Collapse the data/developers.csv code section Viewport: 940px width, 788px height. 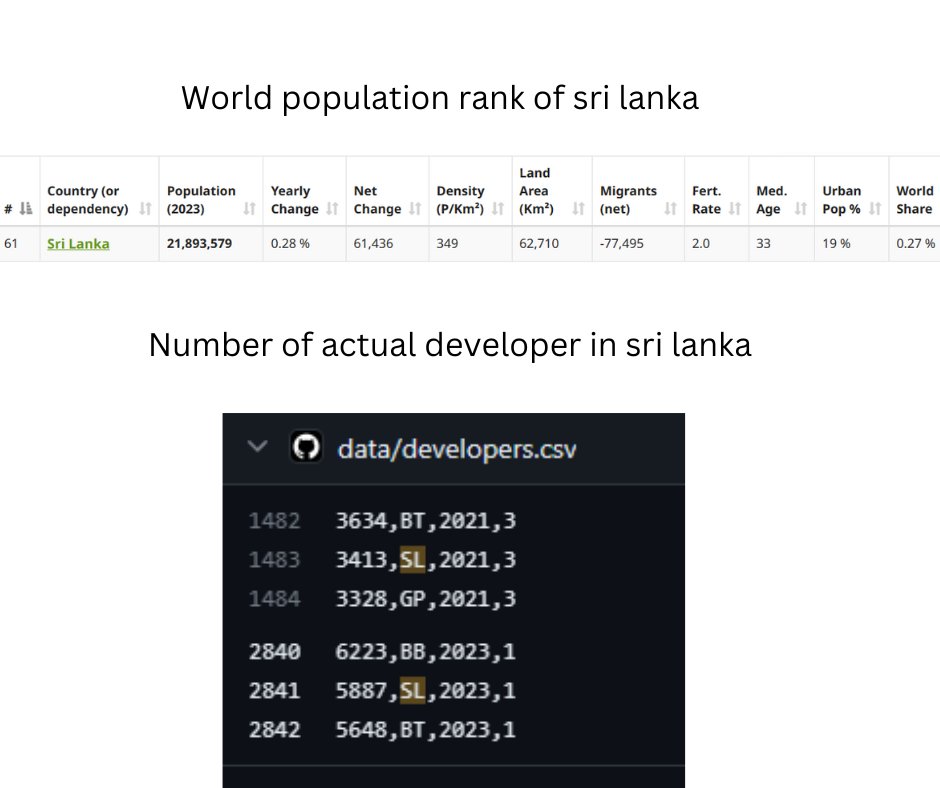(x=256, y=447)
